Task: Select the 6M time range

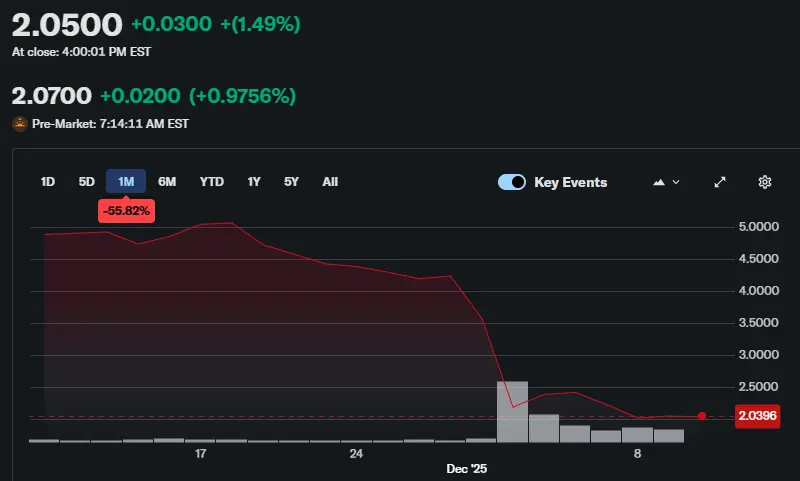Action: click(167, 182)
